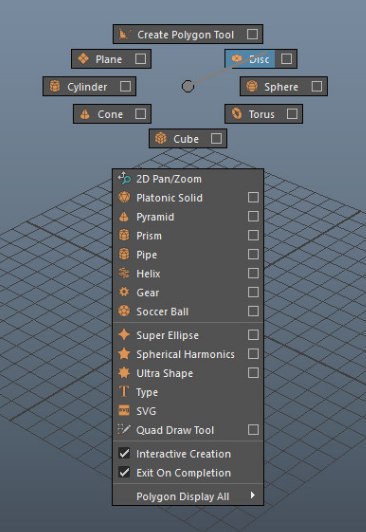Click the marking menu center dot

188,86
